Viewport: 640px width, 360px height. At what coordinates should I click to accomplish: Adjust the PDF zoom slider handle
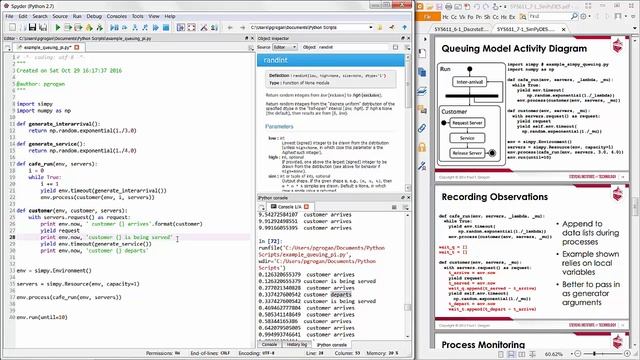(x=594, y=354)
